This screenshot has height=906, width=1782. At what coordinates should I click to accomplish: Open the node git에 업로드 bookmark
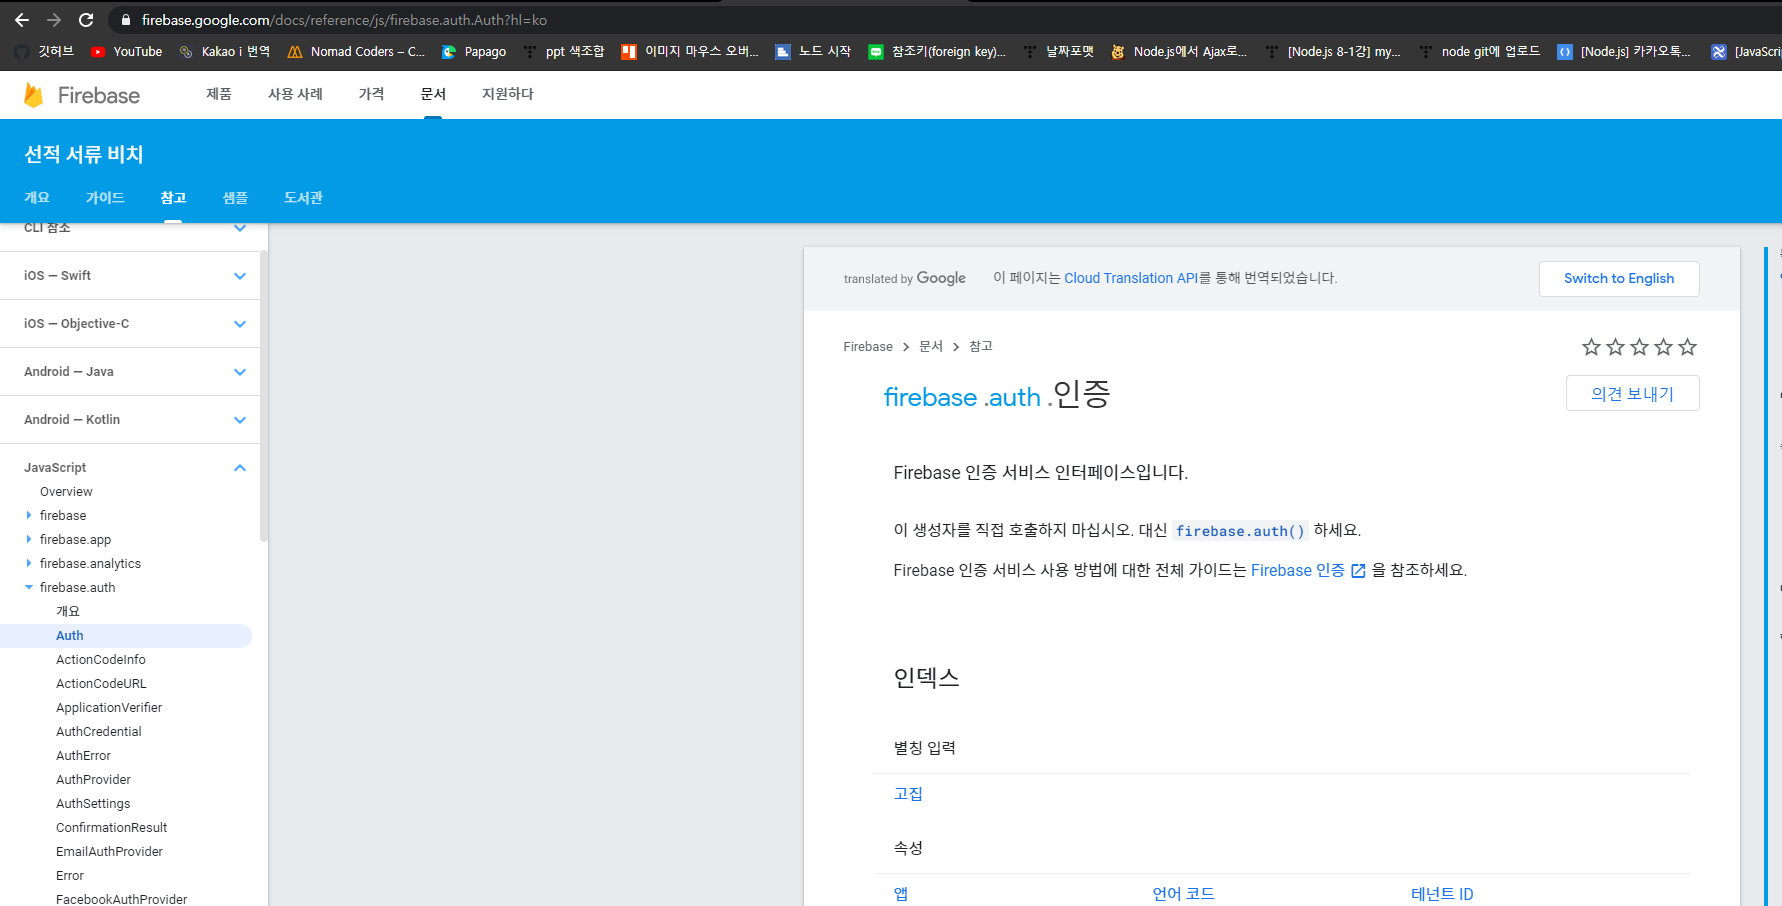click(x=1479, y=52)
